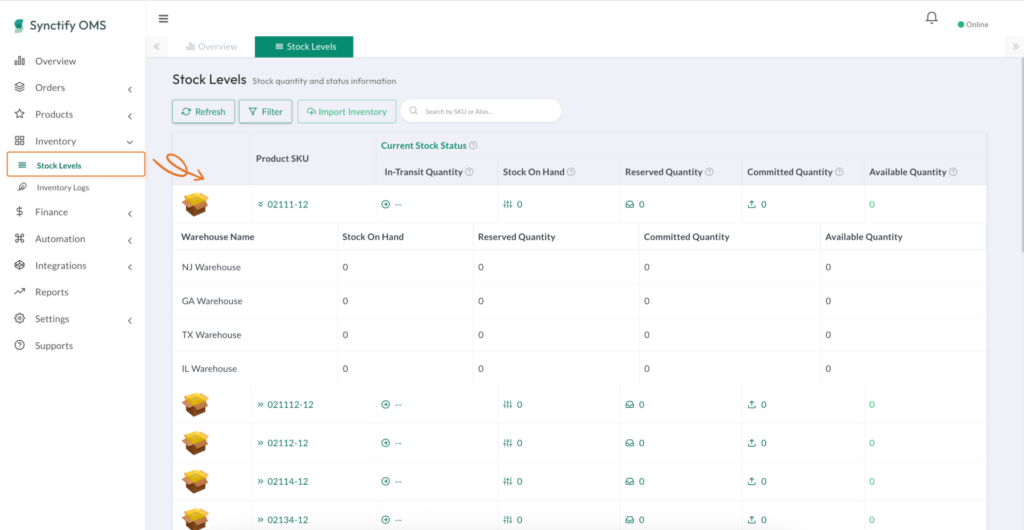Click the Synctify OMS logo

pyautogui.click(x=59, y=25)
